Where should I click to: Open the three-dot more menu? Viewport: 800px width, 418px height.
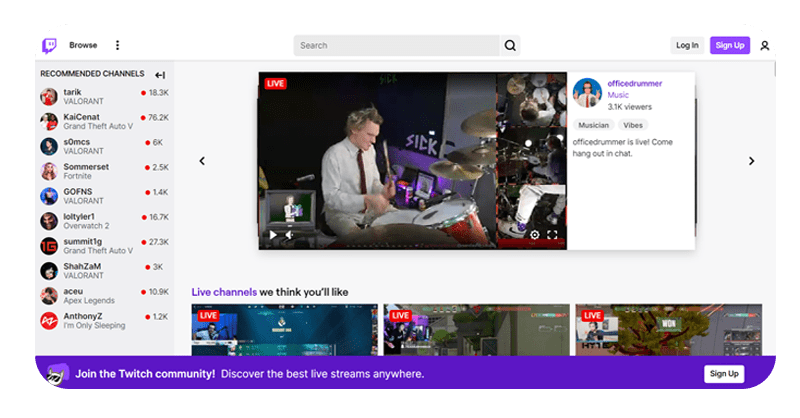(117, 45)
